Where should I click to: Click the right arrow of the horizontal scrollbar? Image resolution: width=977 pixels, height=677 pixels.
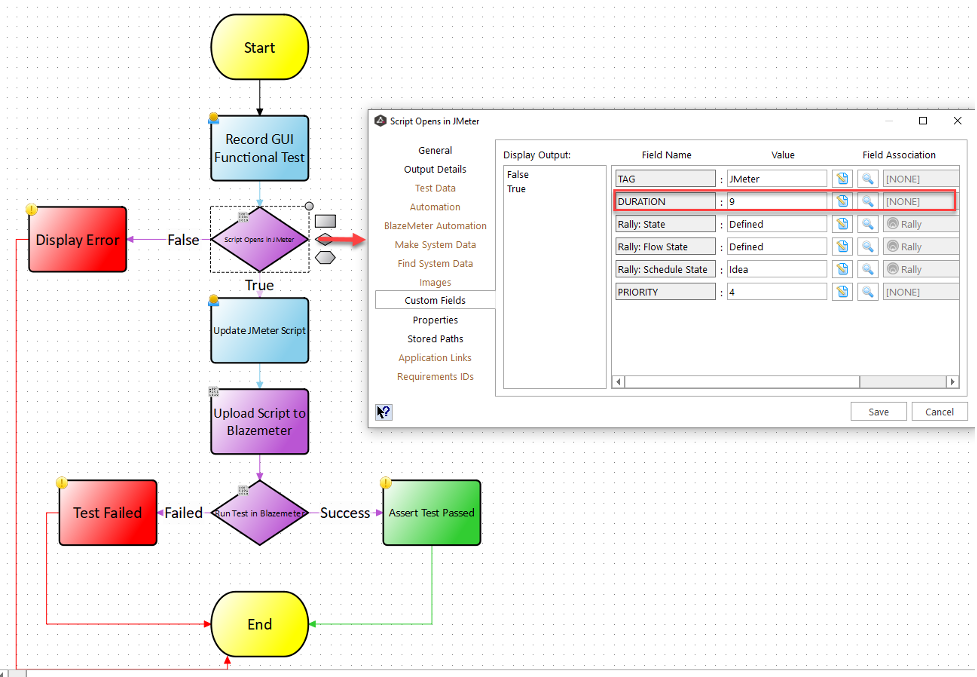(x=953, y=382)
